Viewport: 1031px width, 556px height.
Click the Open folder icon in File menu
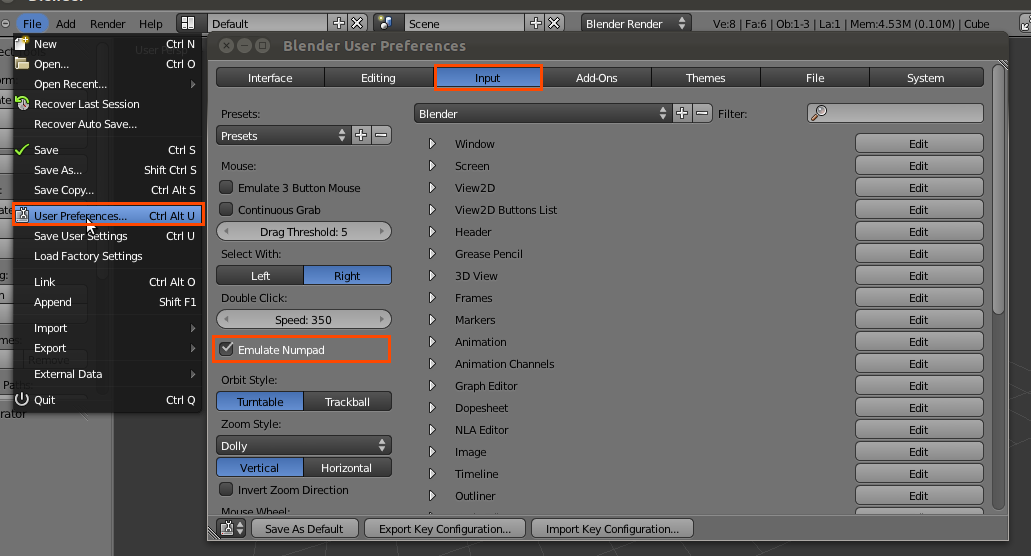tap(22, 64)
